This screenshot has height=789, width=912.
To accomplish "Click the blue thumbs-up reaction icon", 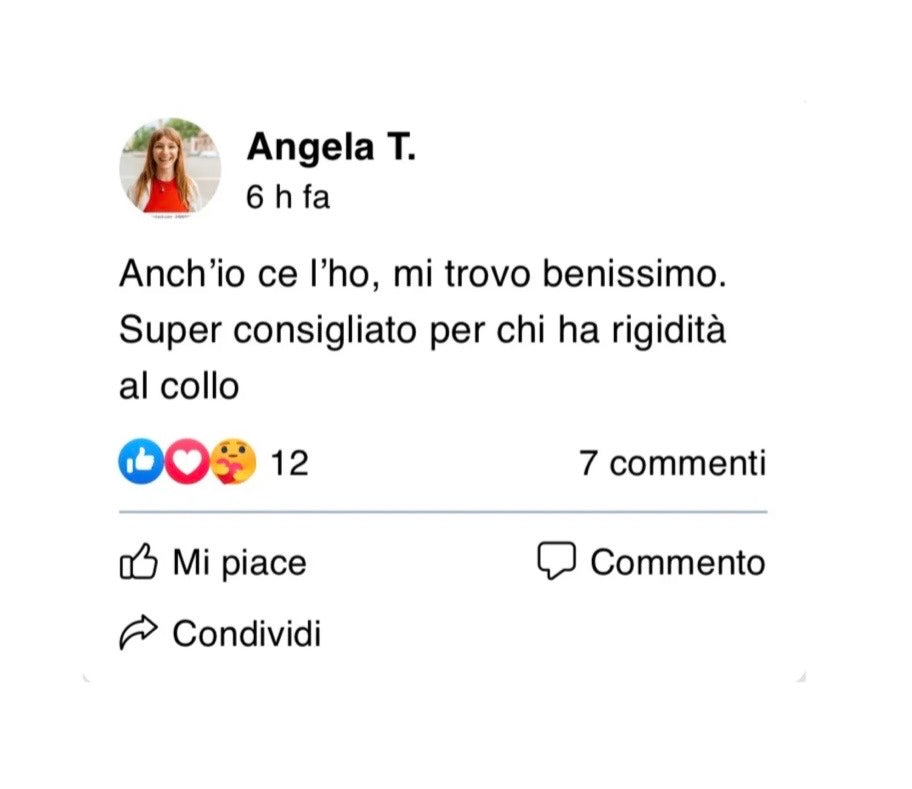I will [140, 462].
